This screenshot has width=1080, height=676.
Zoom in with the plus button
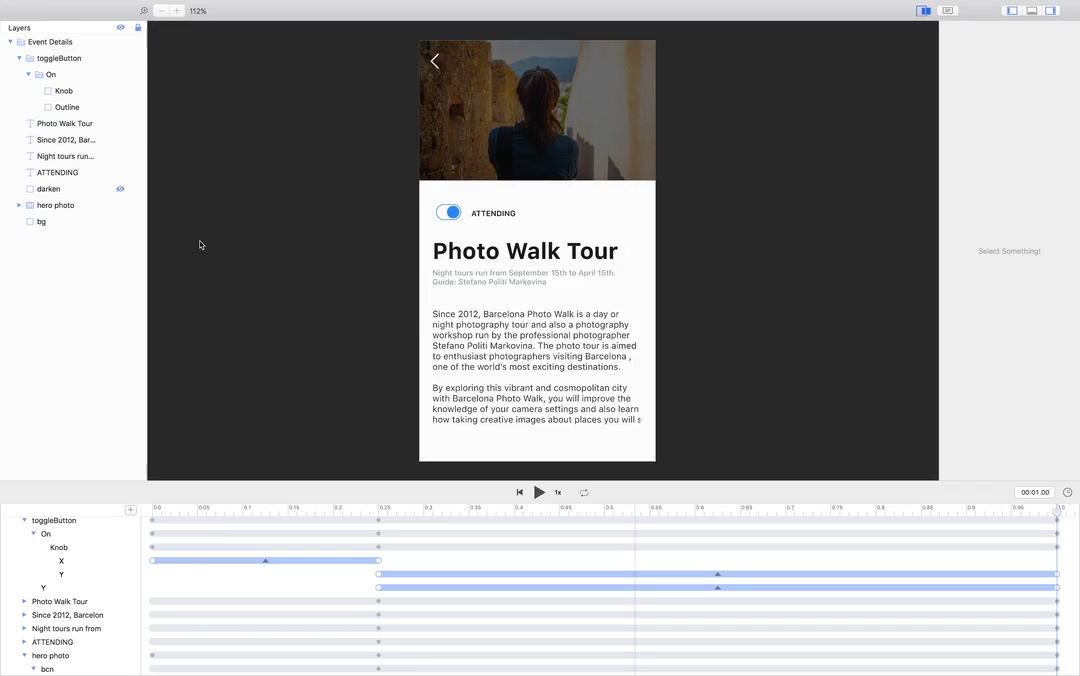pyautogui.click(x=176, y=11)
